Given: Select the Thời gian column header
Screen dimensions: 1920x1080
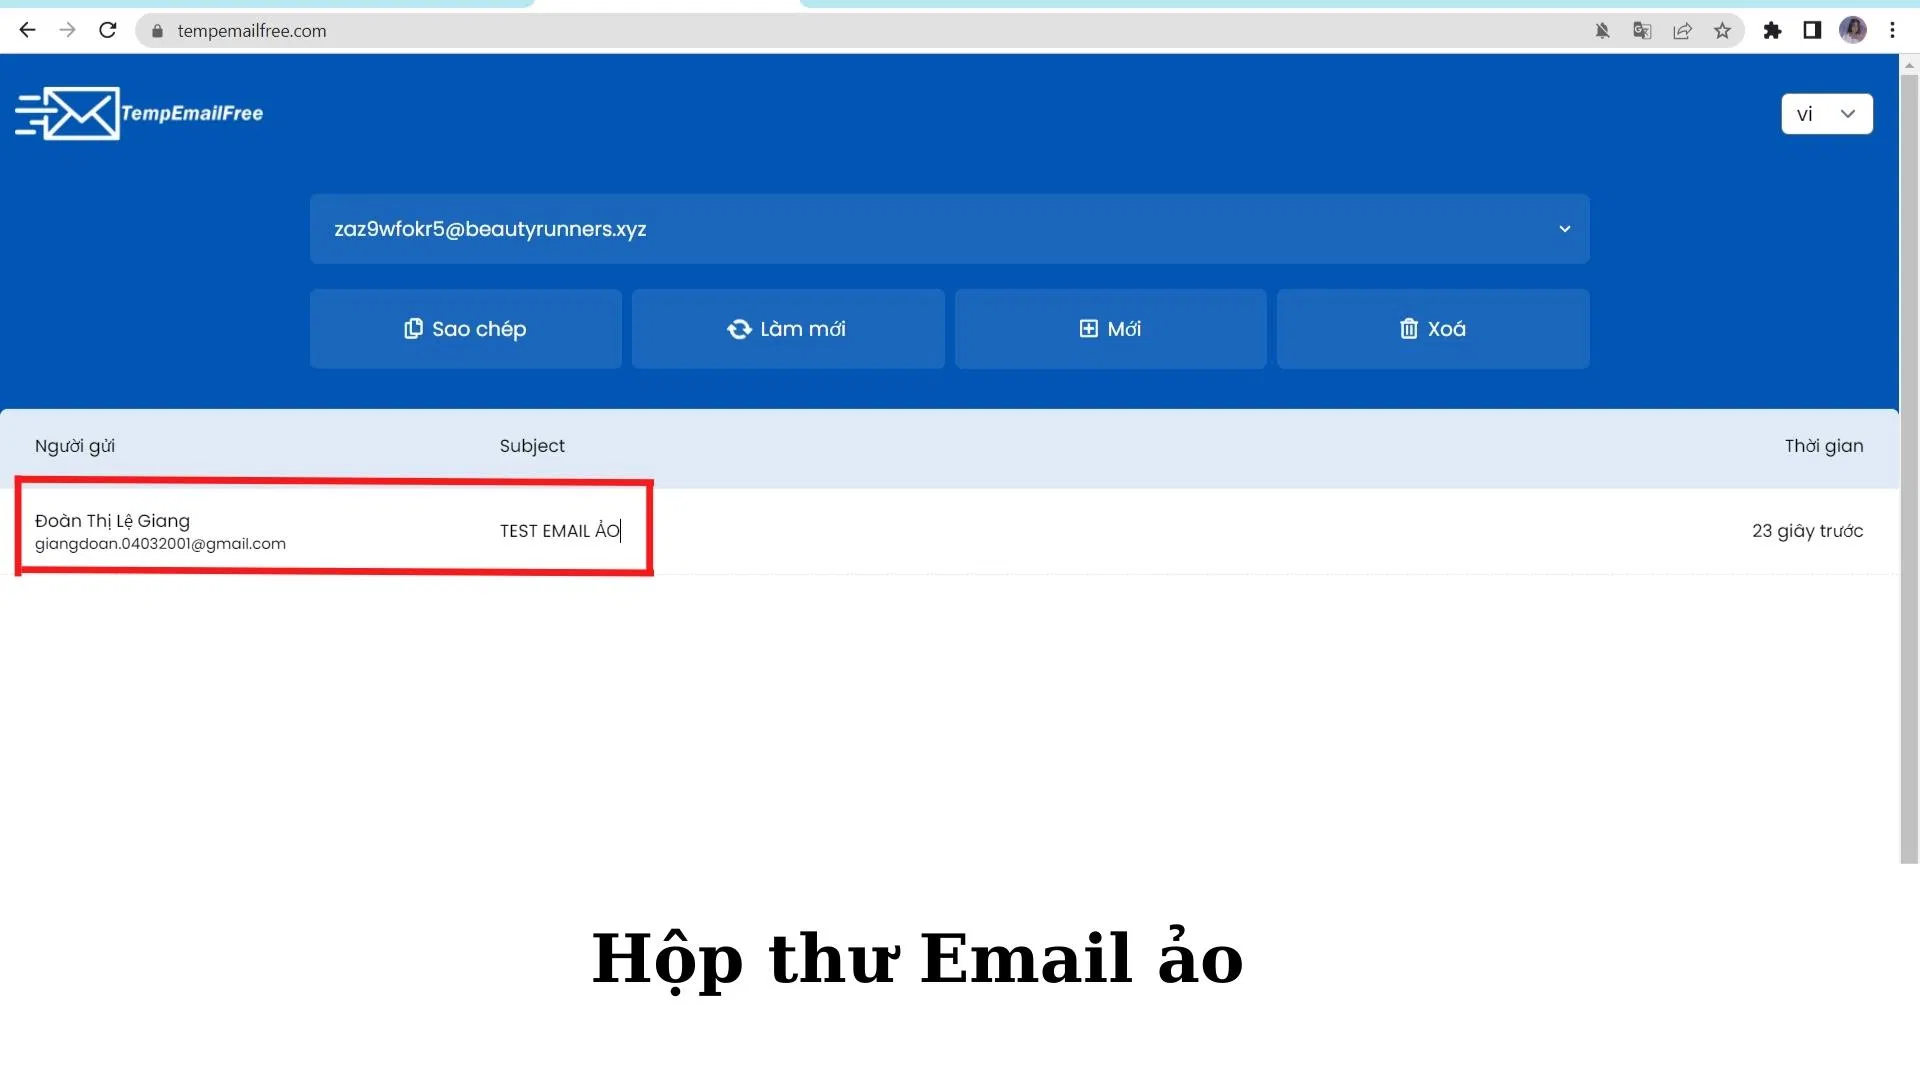Looking at the screenshot, I should click(x=1824, y=446).
